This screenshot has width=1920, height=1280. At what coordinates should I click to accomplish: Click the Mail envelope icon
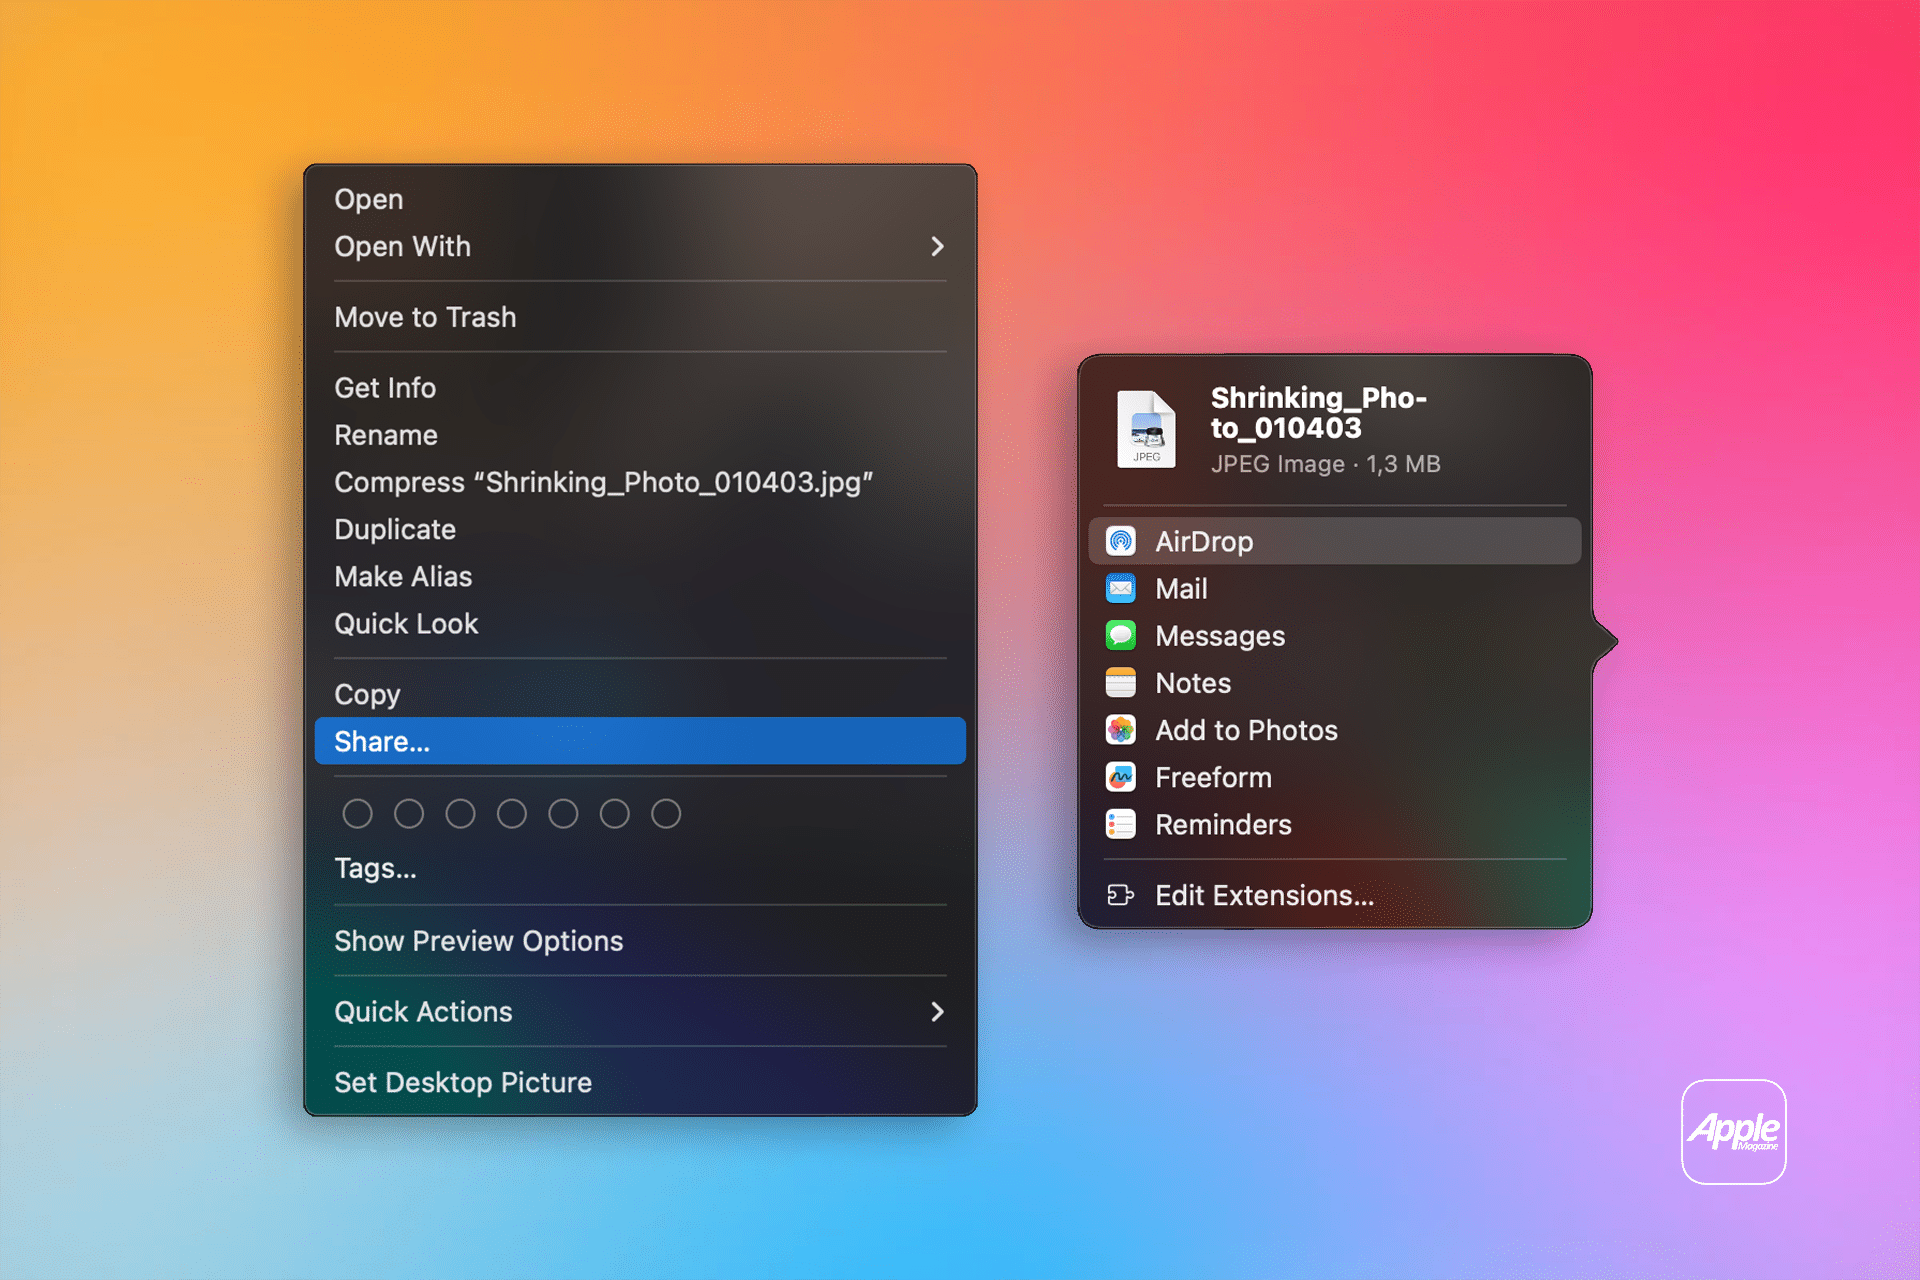1120,588
